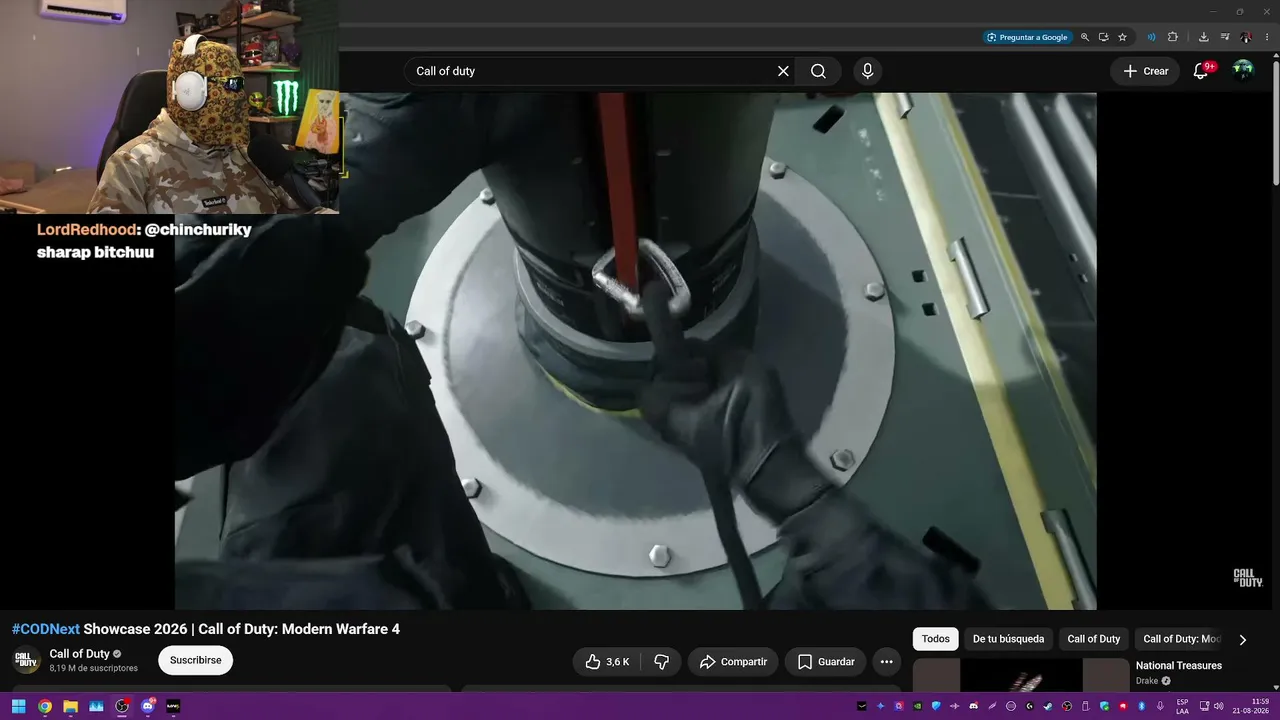The height and width of the screenshot is (720, 1280).
Task: Clear the YouTube search box text
Action: coord(783,71)
